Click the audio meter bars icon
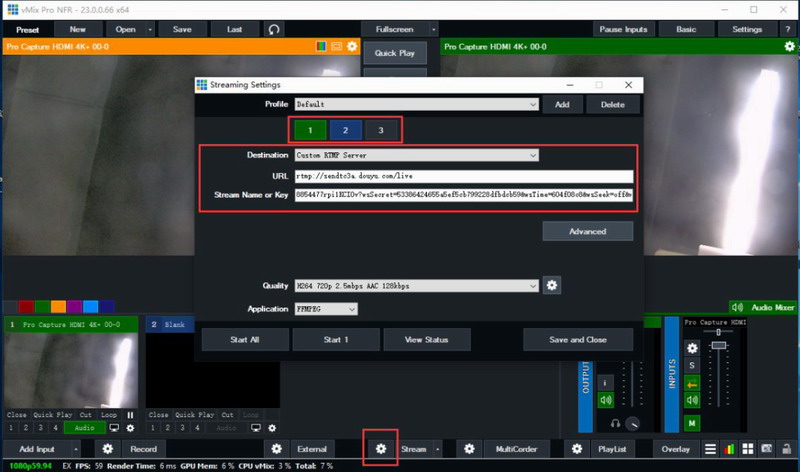This screenshot has width=800, height=472. (727, 450)
